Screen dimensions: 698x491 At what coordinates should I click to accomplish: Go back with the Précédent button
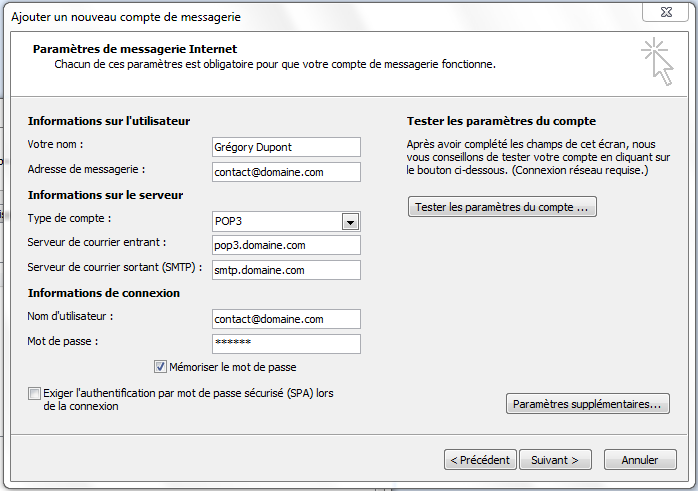(480, 459)
